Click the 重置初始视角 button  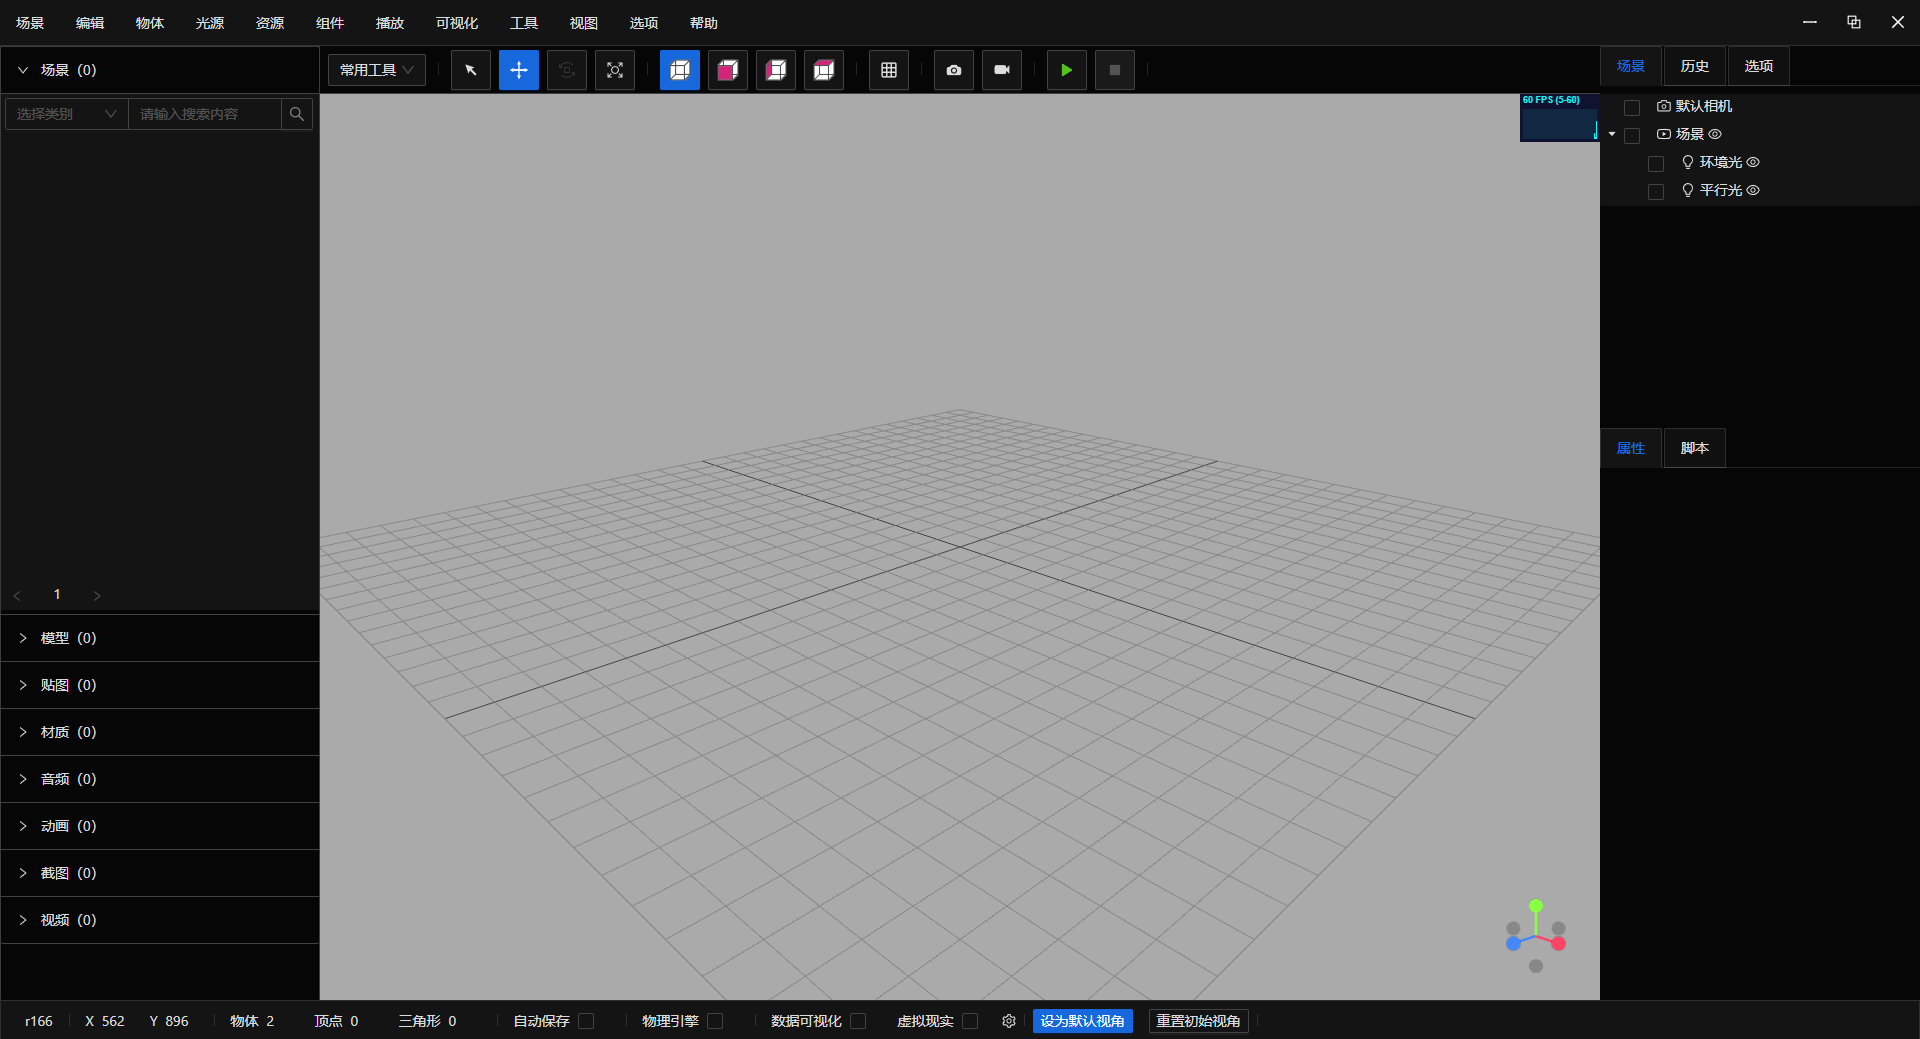(x=1198, y=1021)
